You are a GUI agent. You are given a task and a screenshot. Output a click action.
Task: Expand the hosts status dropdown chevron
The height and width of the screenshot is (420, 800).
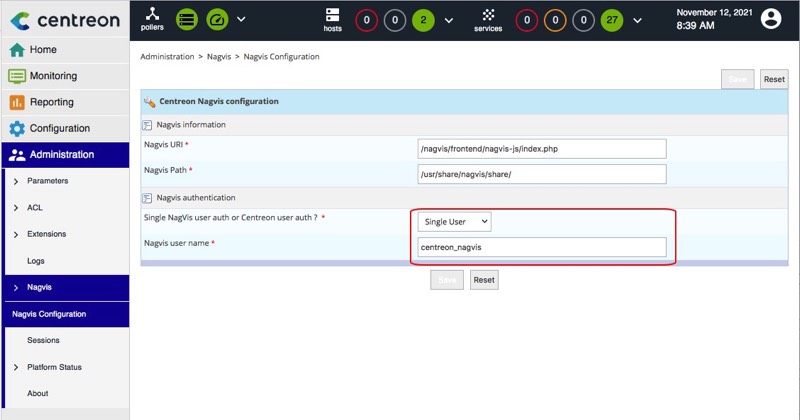(x=449, y=20)
